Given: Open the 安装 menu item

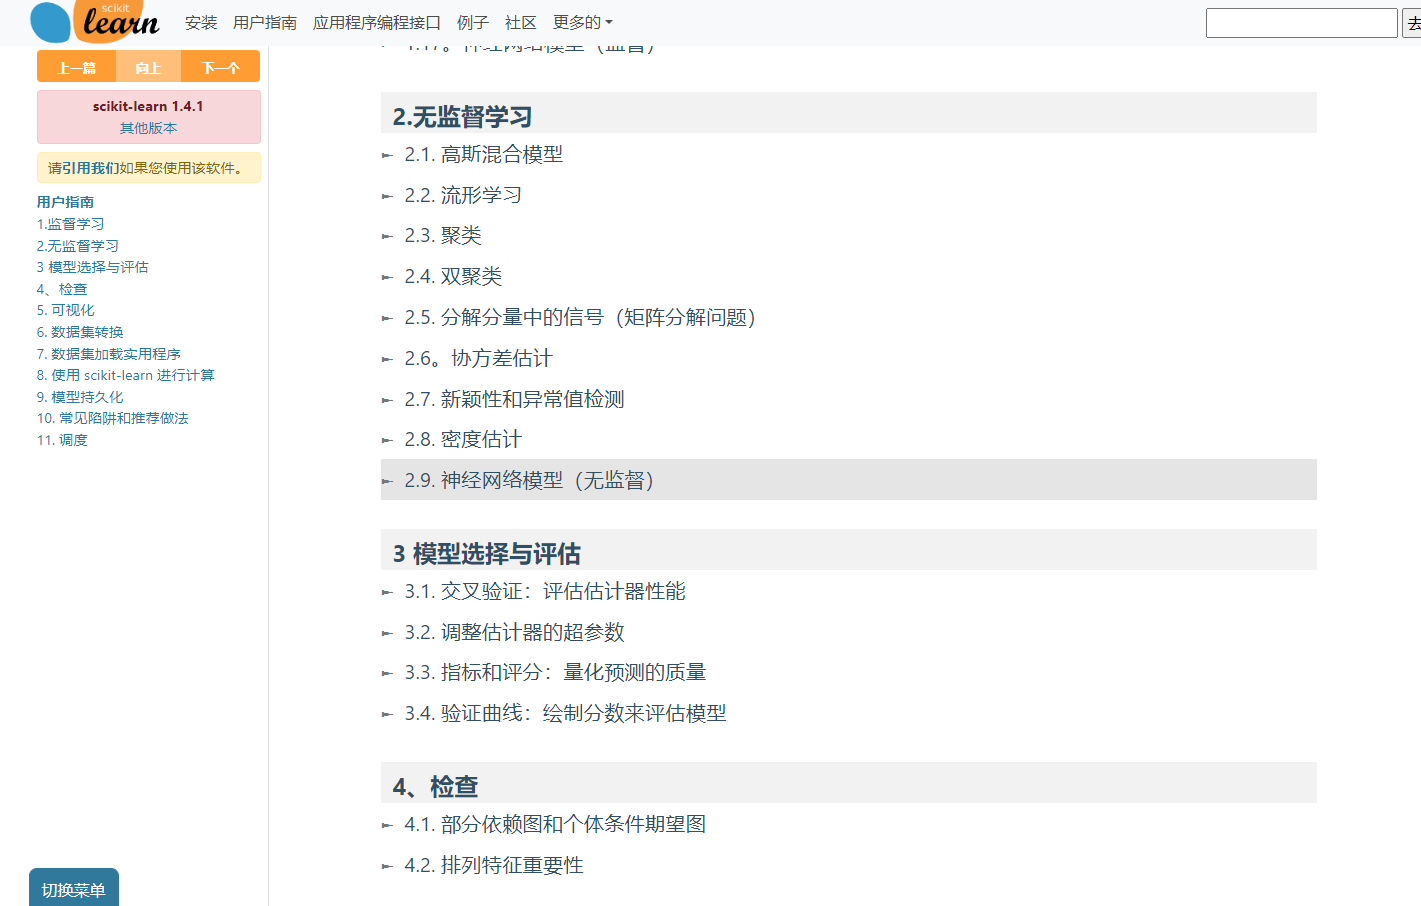Looking at the screenshot, I should coord(201,22).
